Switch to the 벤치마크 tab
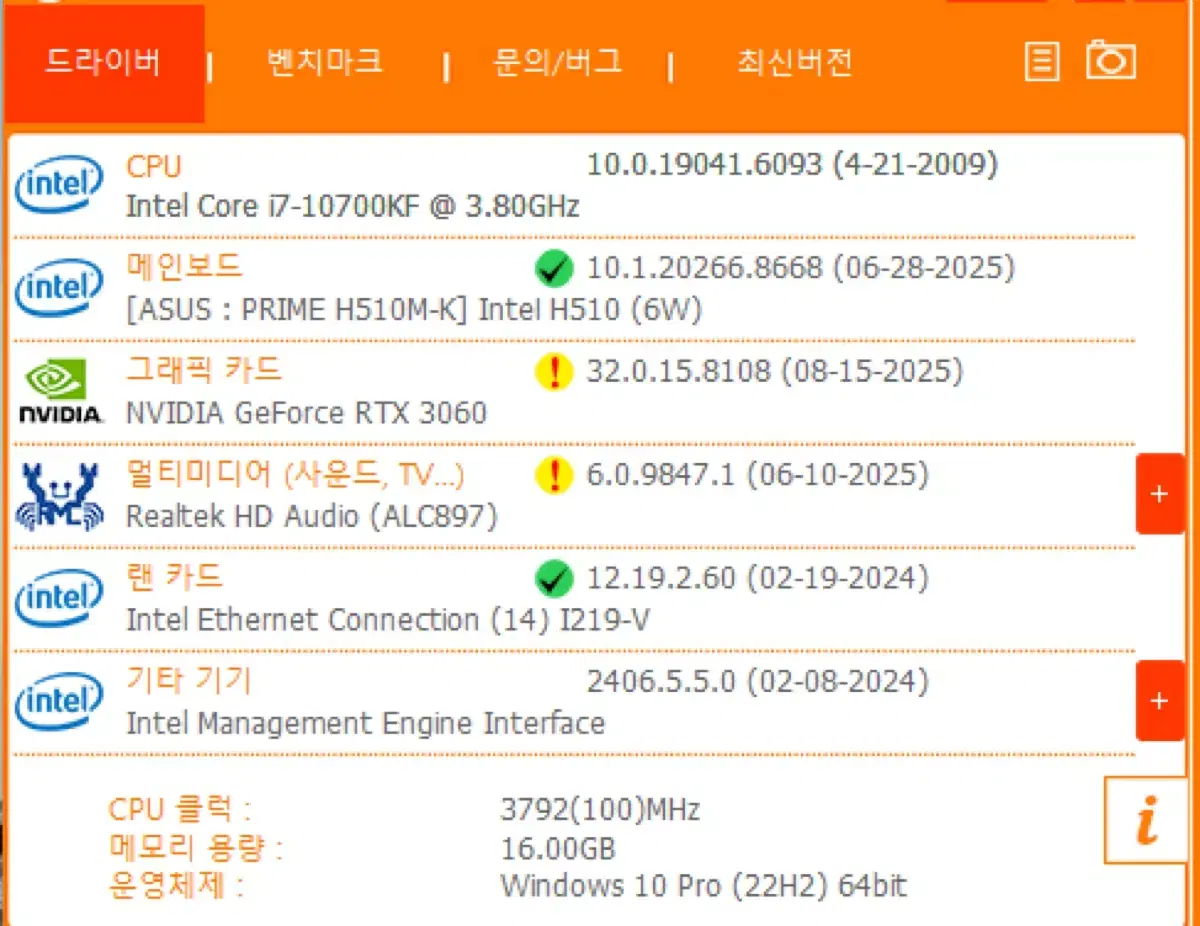The height and width of the screenshot is (926, 1200). (325, 63)
